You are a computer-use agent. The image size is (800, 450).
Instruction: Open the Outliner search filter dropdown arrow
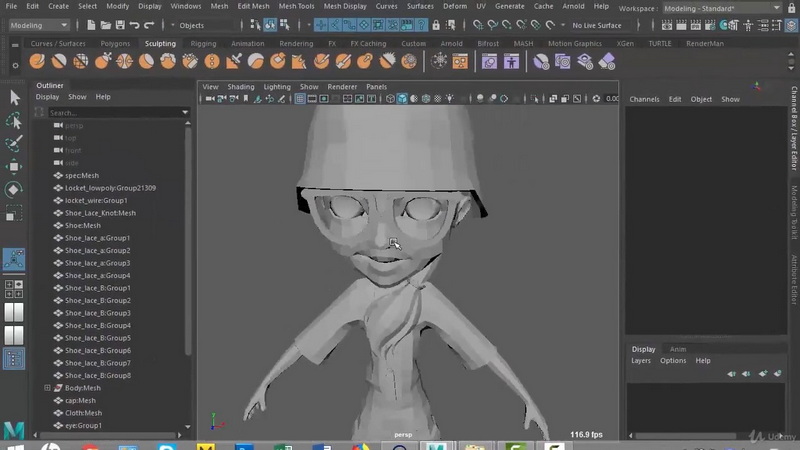tap(185, 113)
